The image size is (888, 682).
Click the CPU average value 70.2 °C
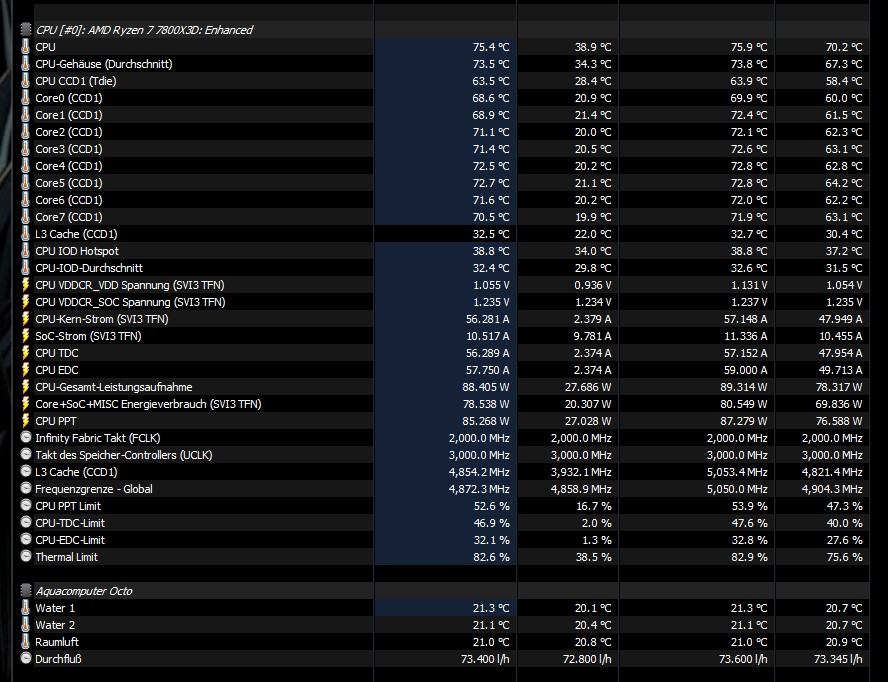(844, 47)
